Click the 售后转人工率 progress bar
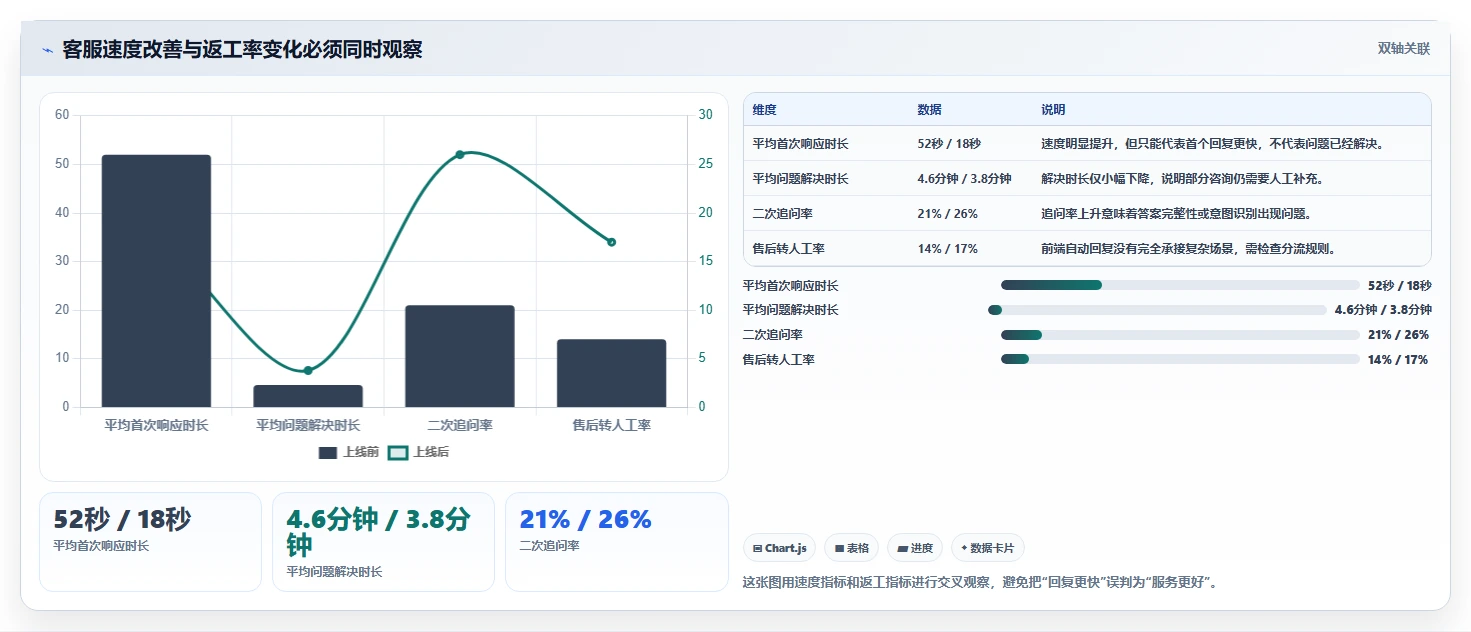 [x=1180, y=359]
